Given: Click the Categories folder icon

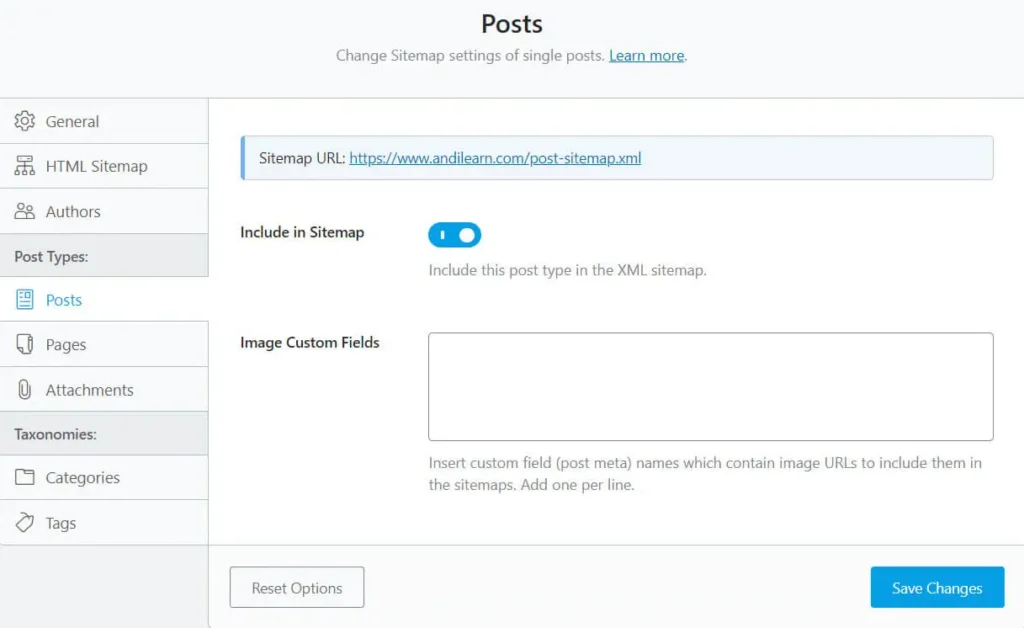Looking at the screenshot, I should (x=27, y=477).
